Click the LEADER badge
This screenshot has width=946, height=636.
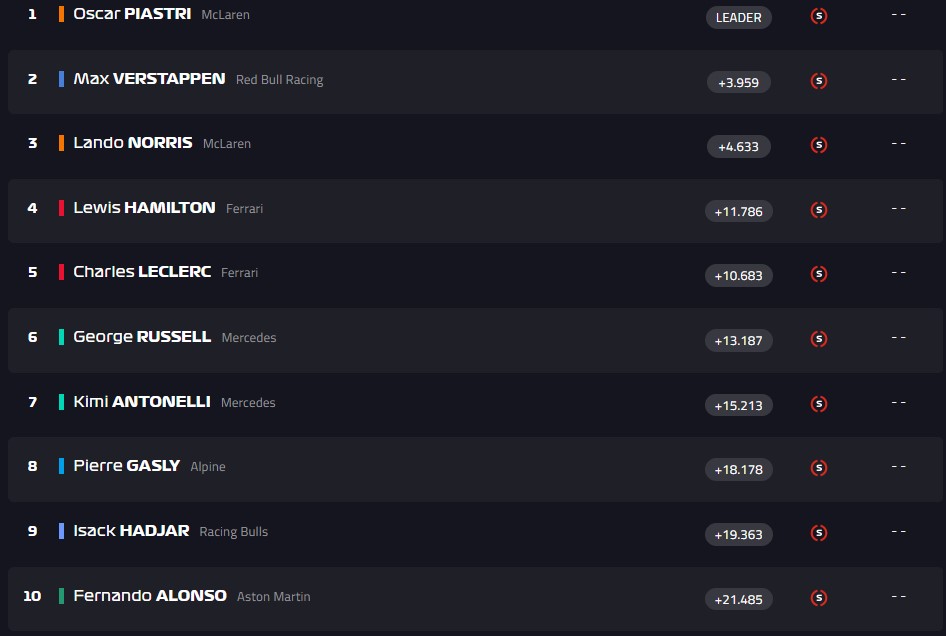738,17
